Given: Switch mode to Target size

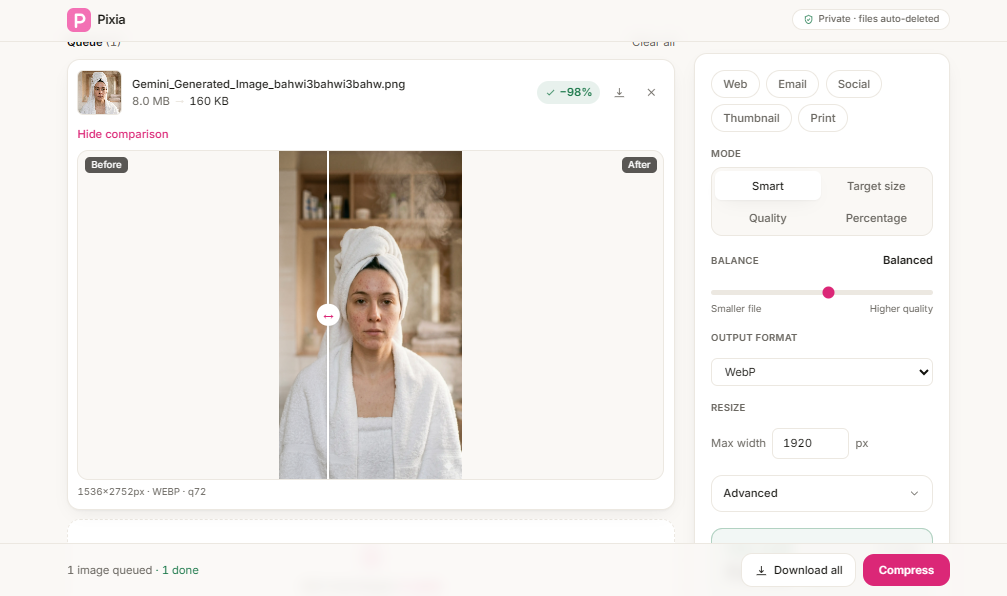Looking at the screenshot, I should pyautogui.click(x=876, y=186).
